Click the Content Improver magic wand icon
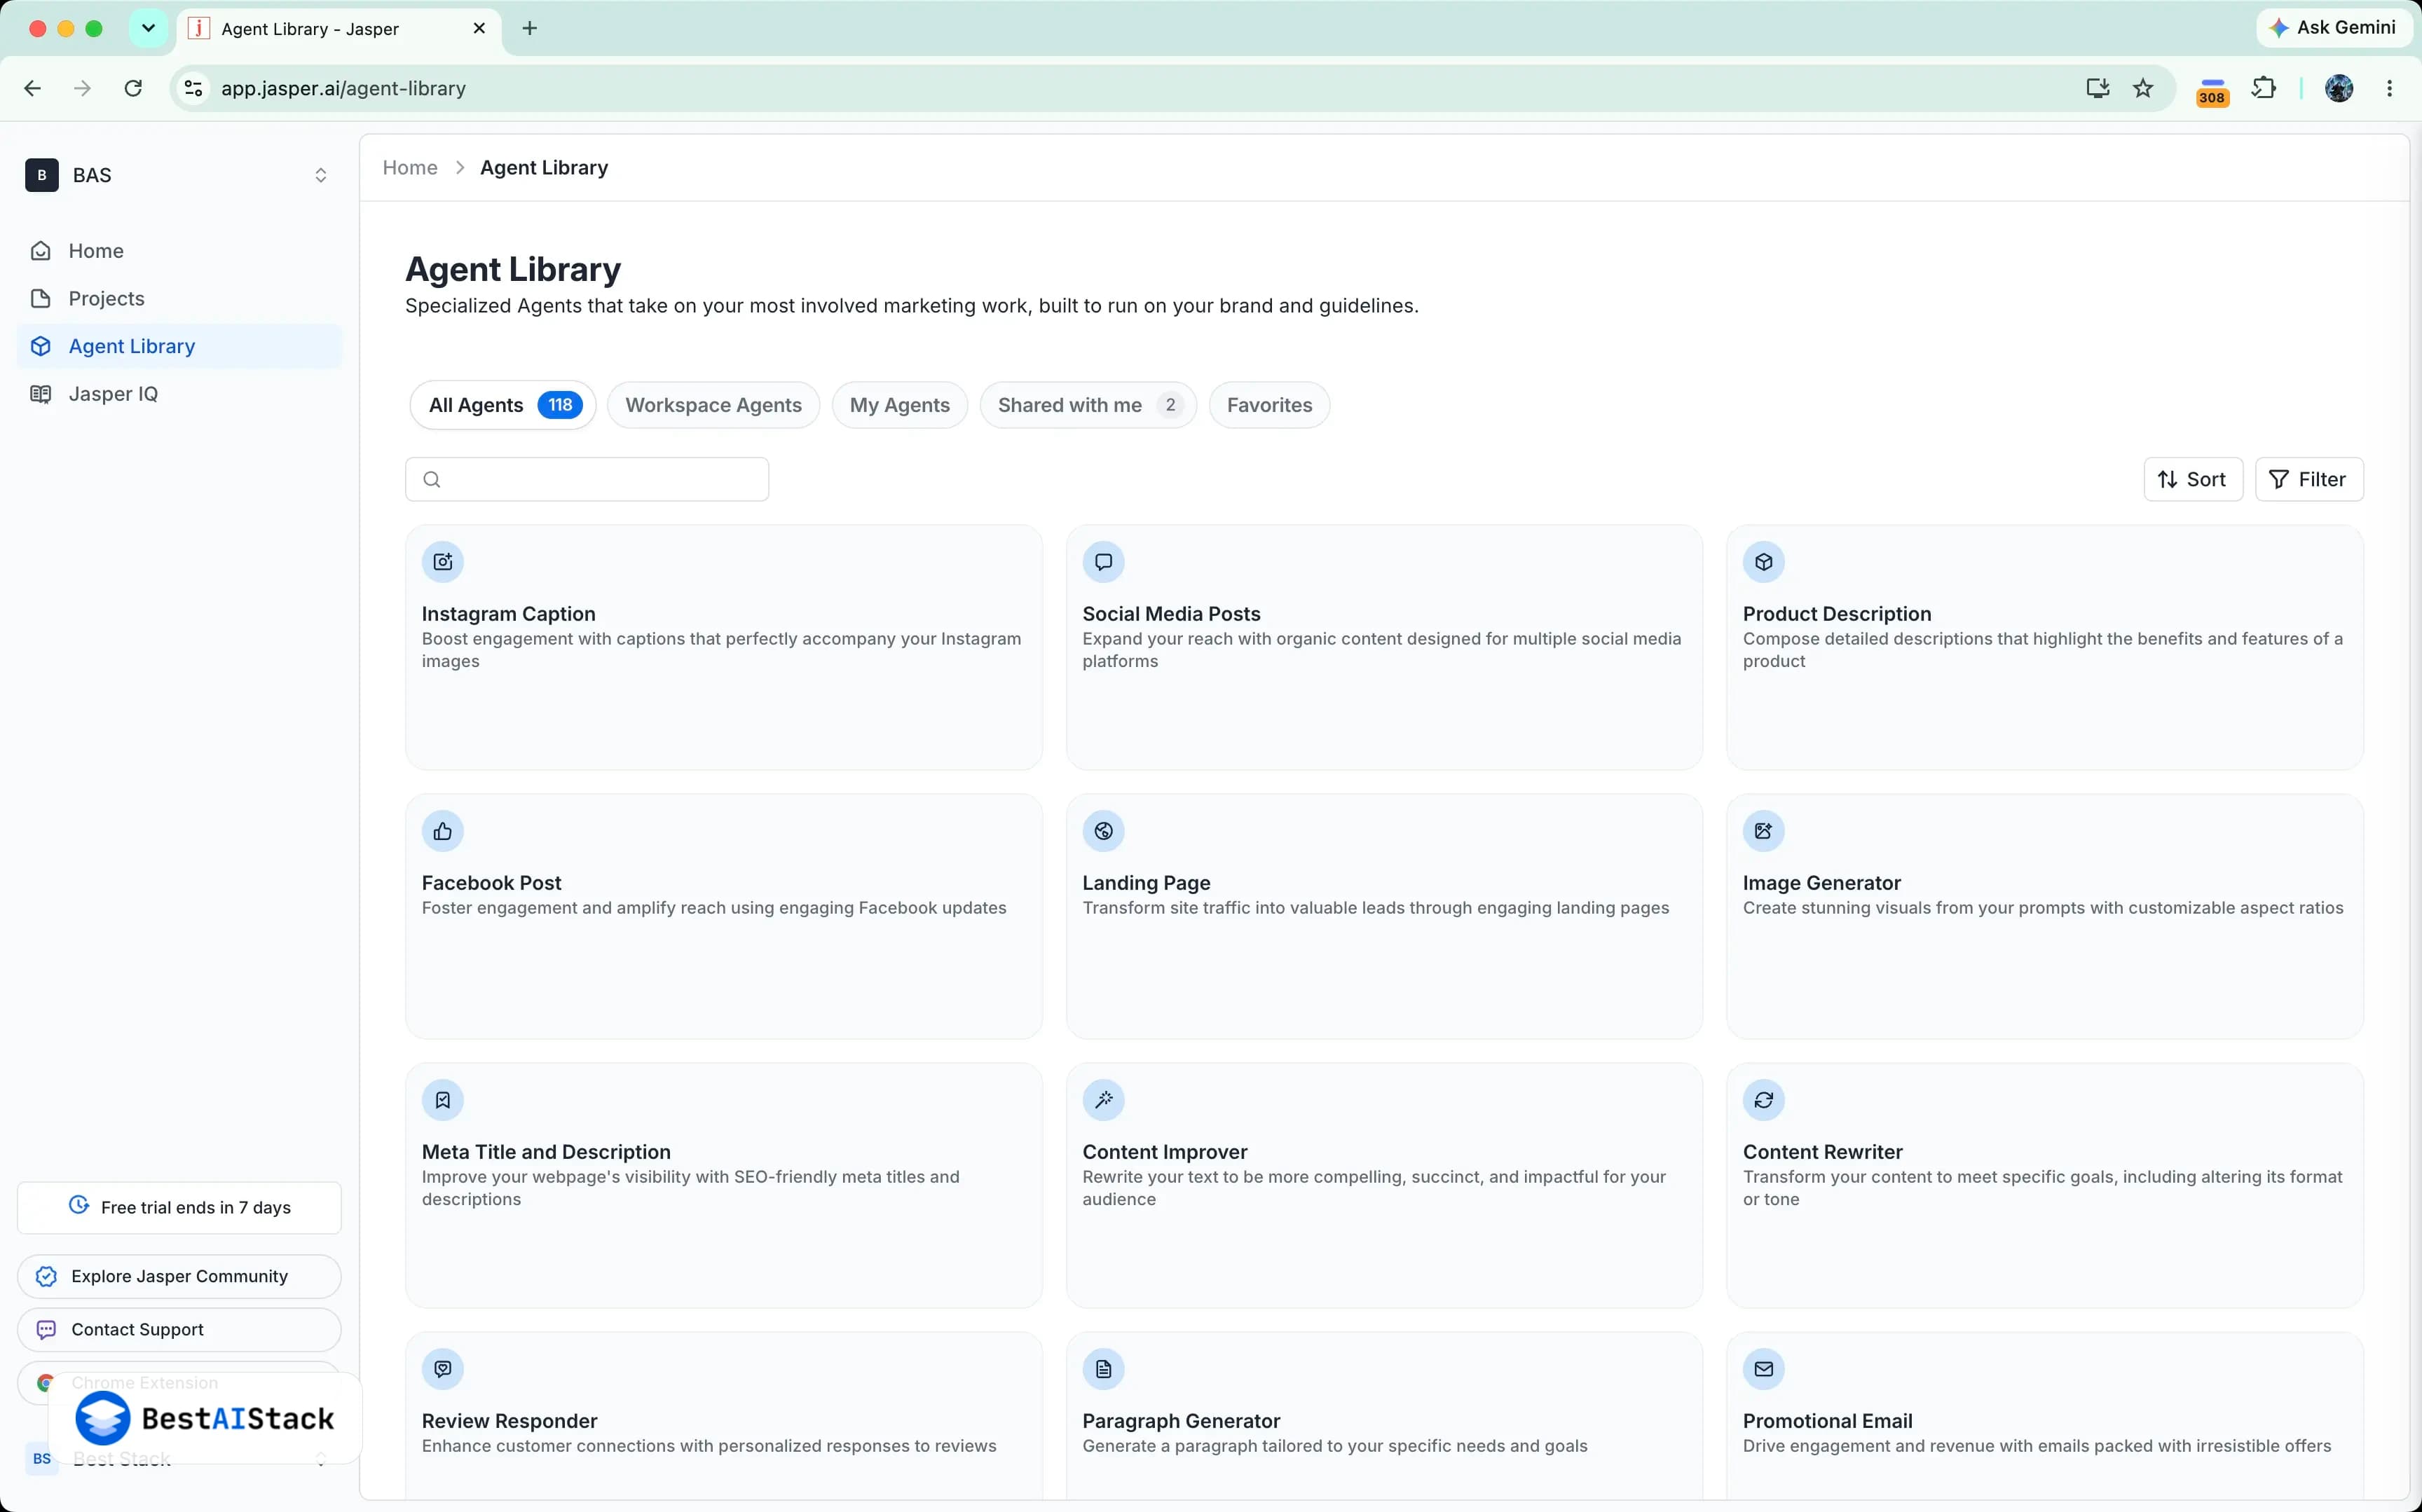 1104,1100
